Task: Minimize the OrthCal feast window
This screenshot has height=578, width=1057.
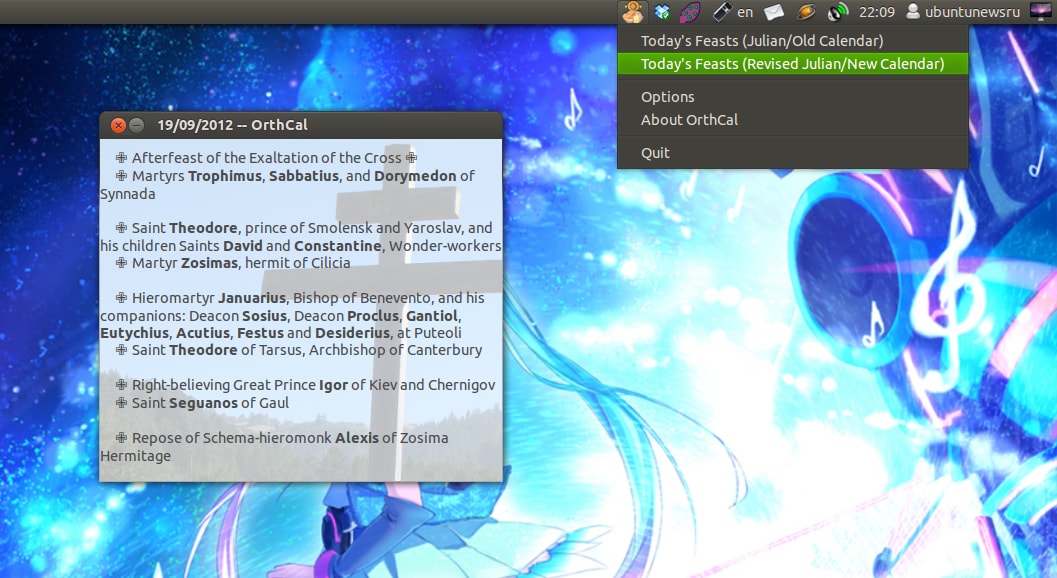Action: pos(136,125)
